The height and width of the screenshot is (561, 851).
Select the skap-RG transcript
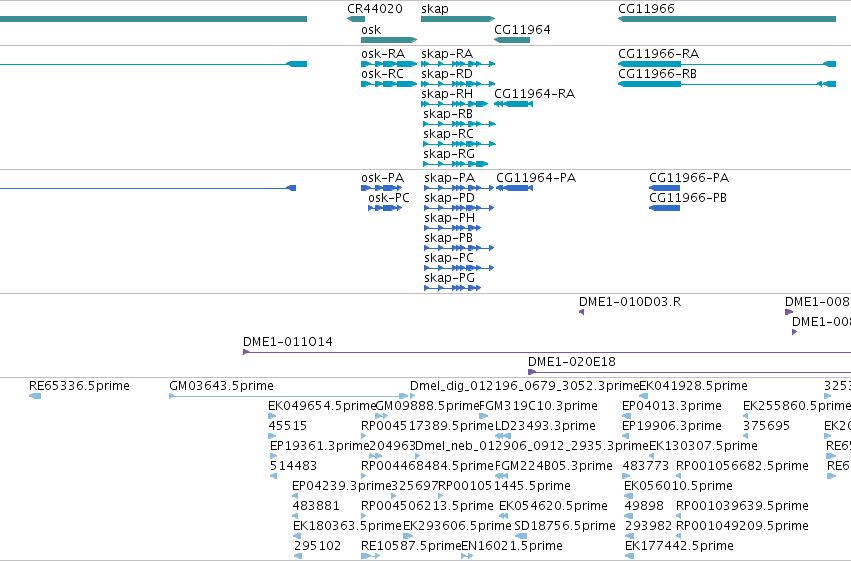point(455,164)
